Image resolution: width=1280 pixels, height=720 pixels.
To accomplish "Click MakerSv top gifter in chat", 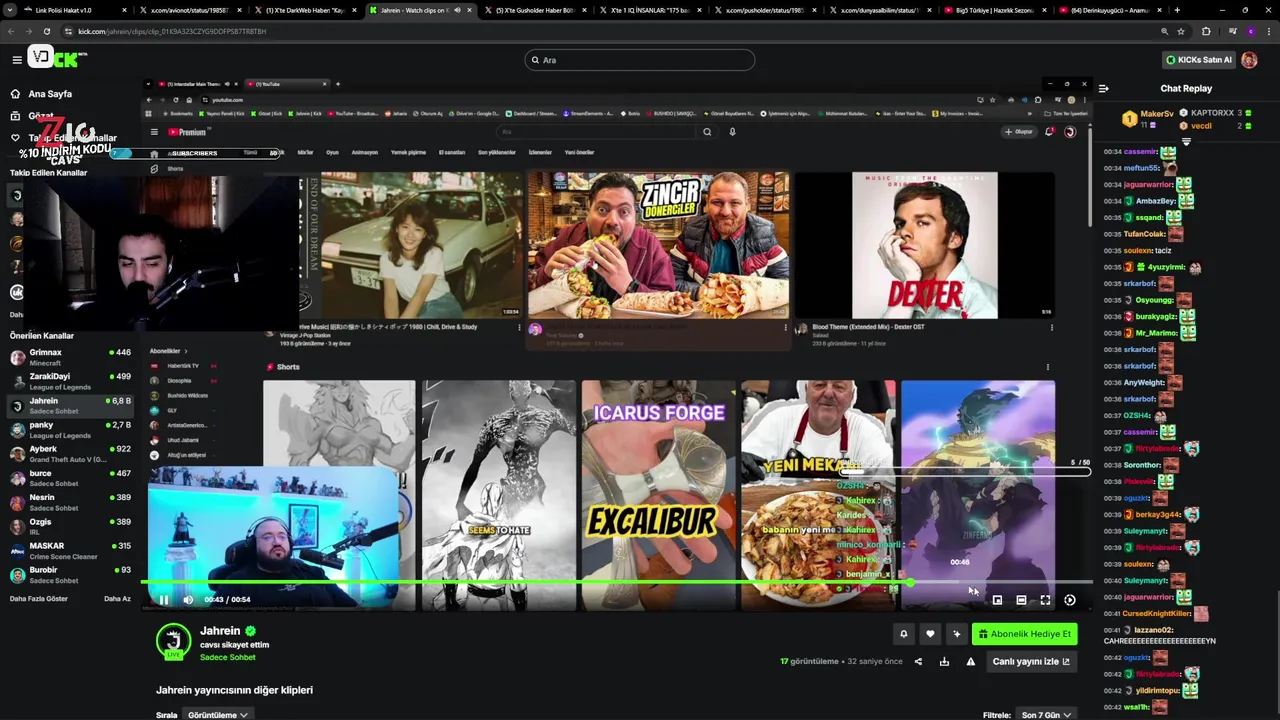I will pos(1157,114).
